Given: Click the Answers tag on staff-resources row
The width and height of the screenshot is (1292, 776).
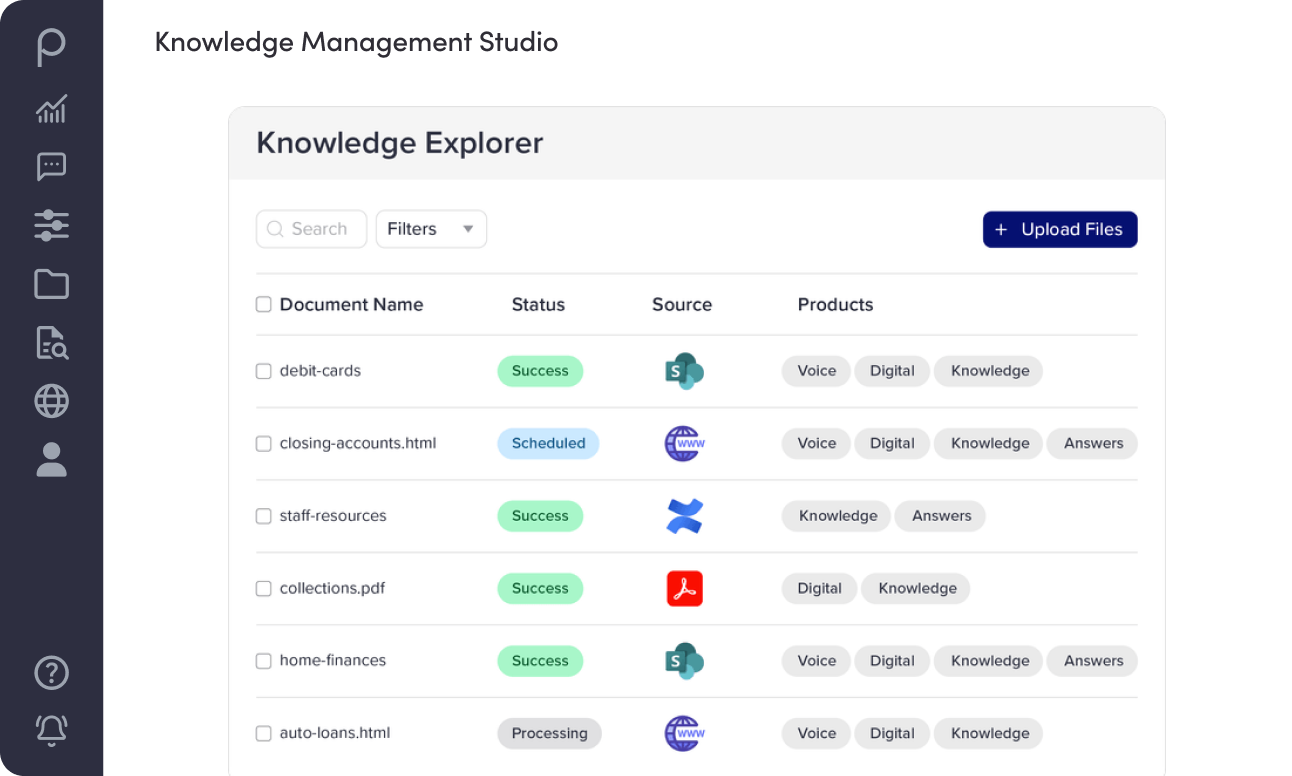Looking at the screenshot, I should point(941,516).
